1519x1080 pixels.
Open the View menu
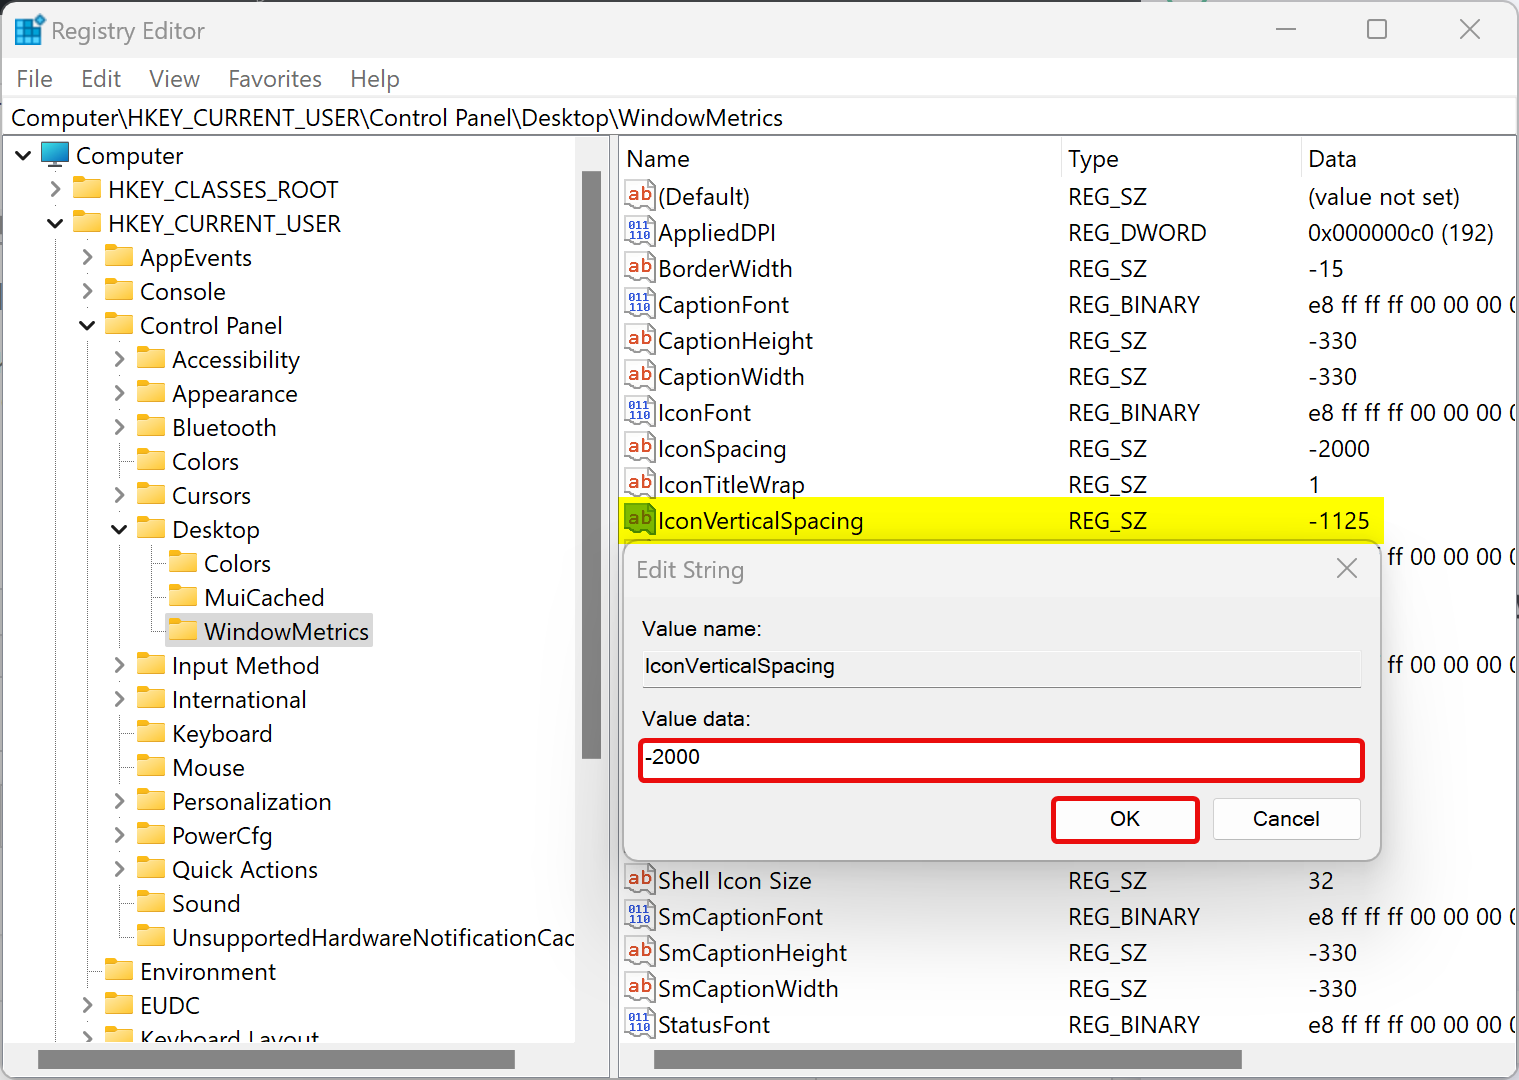175,79
